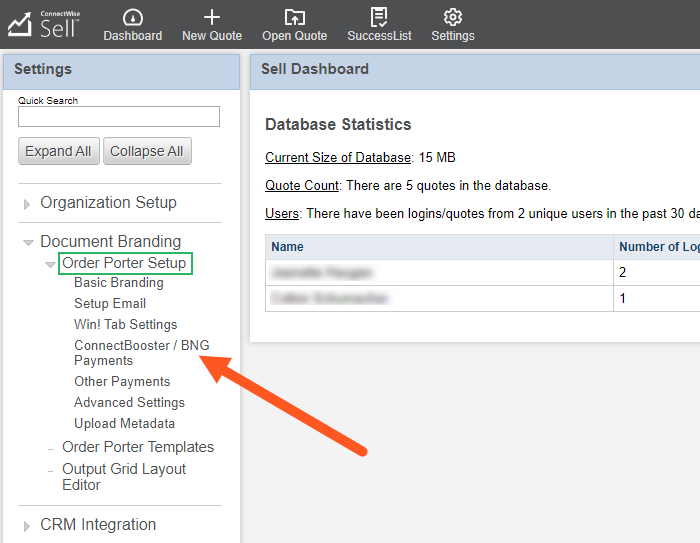Focus the Quick Search input field
700x543 pixels.
point(119,117)
